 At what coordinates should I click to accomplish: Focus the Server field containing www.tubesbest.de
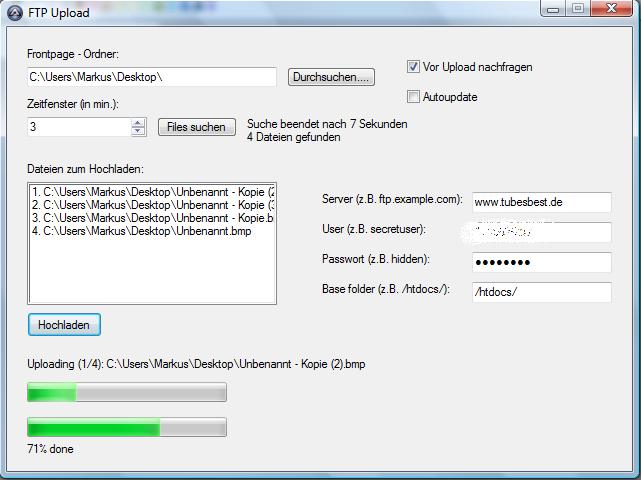[540, 202]
